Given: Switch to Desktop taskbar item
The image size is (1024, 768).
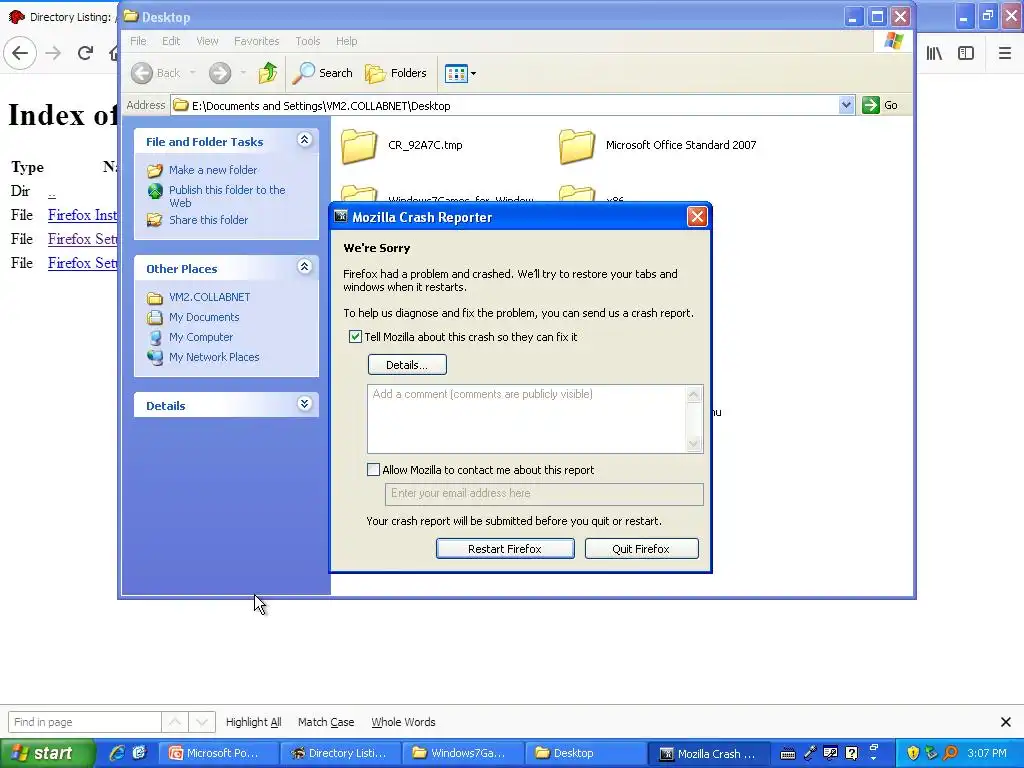Looking at the screenshot, I should (585, 753).
